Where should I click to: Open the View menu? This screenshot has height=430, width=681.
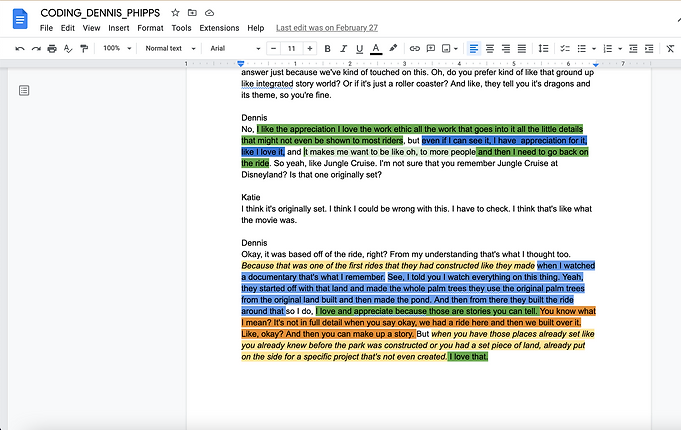(91, 28)
